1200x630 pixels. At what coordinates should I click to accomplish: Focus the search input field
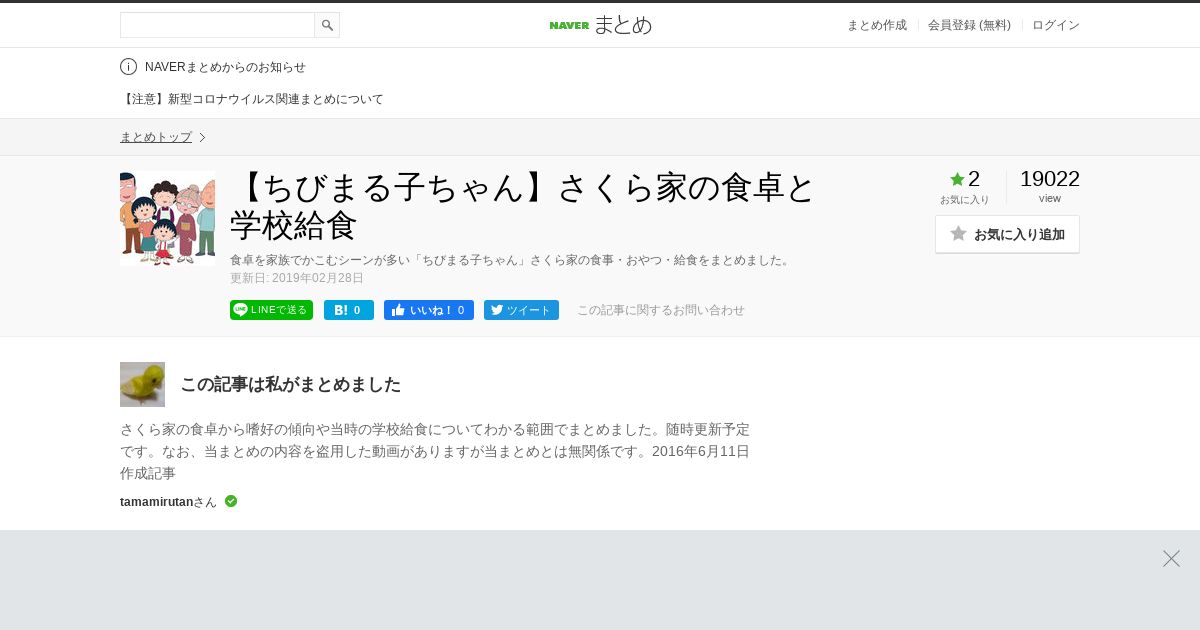[217, 25]
